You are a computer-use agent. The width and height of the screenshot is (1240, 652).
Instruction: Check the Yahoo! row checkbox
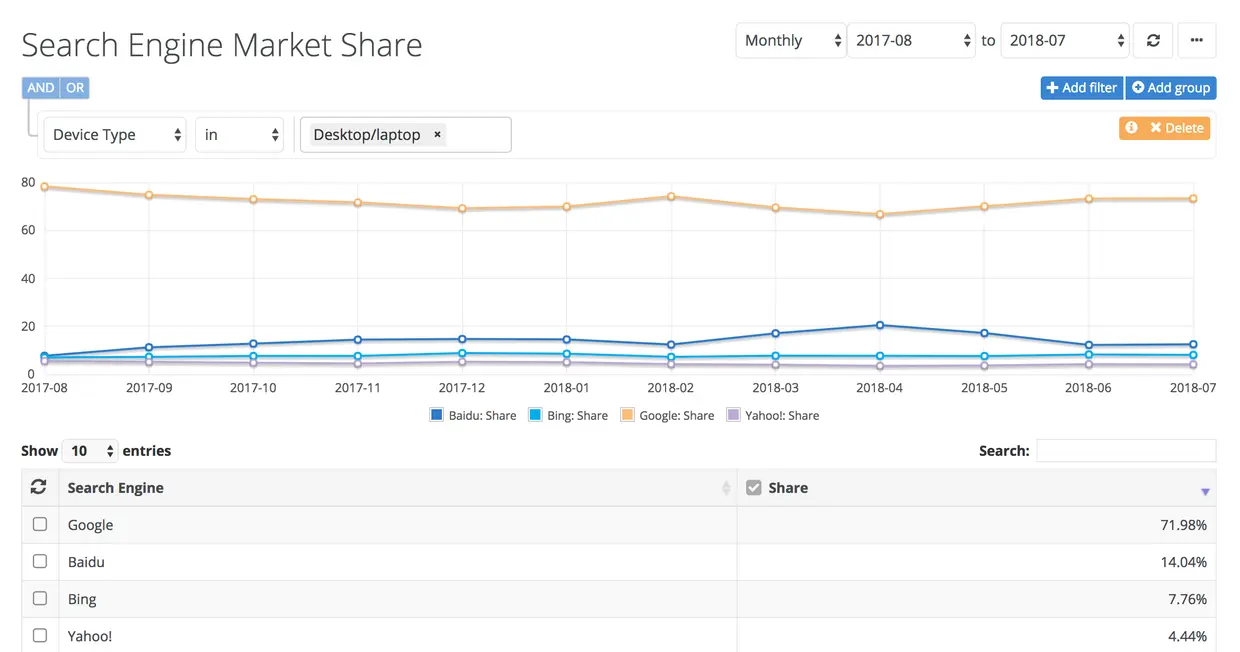[40, 635]
